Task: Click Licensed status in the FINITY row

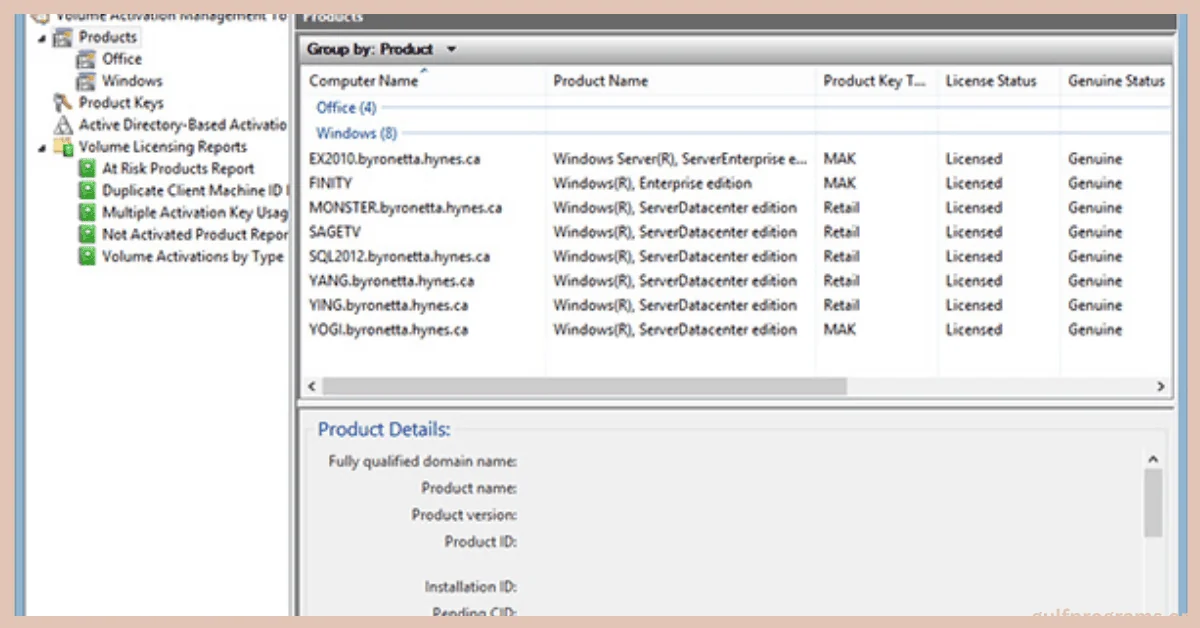Action: point(973,183)
